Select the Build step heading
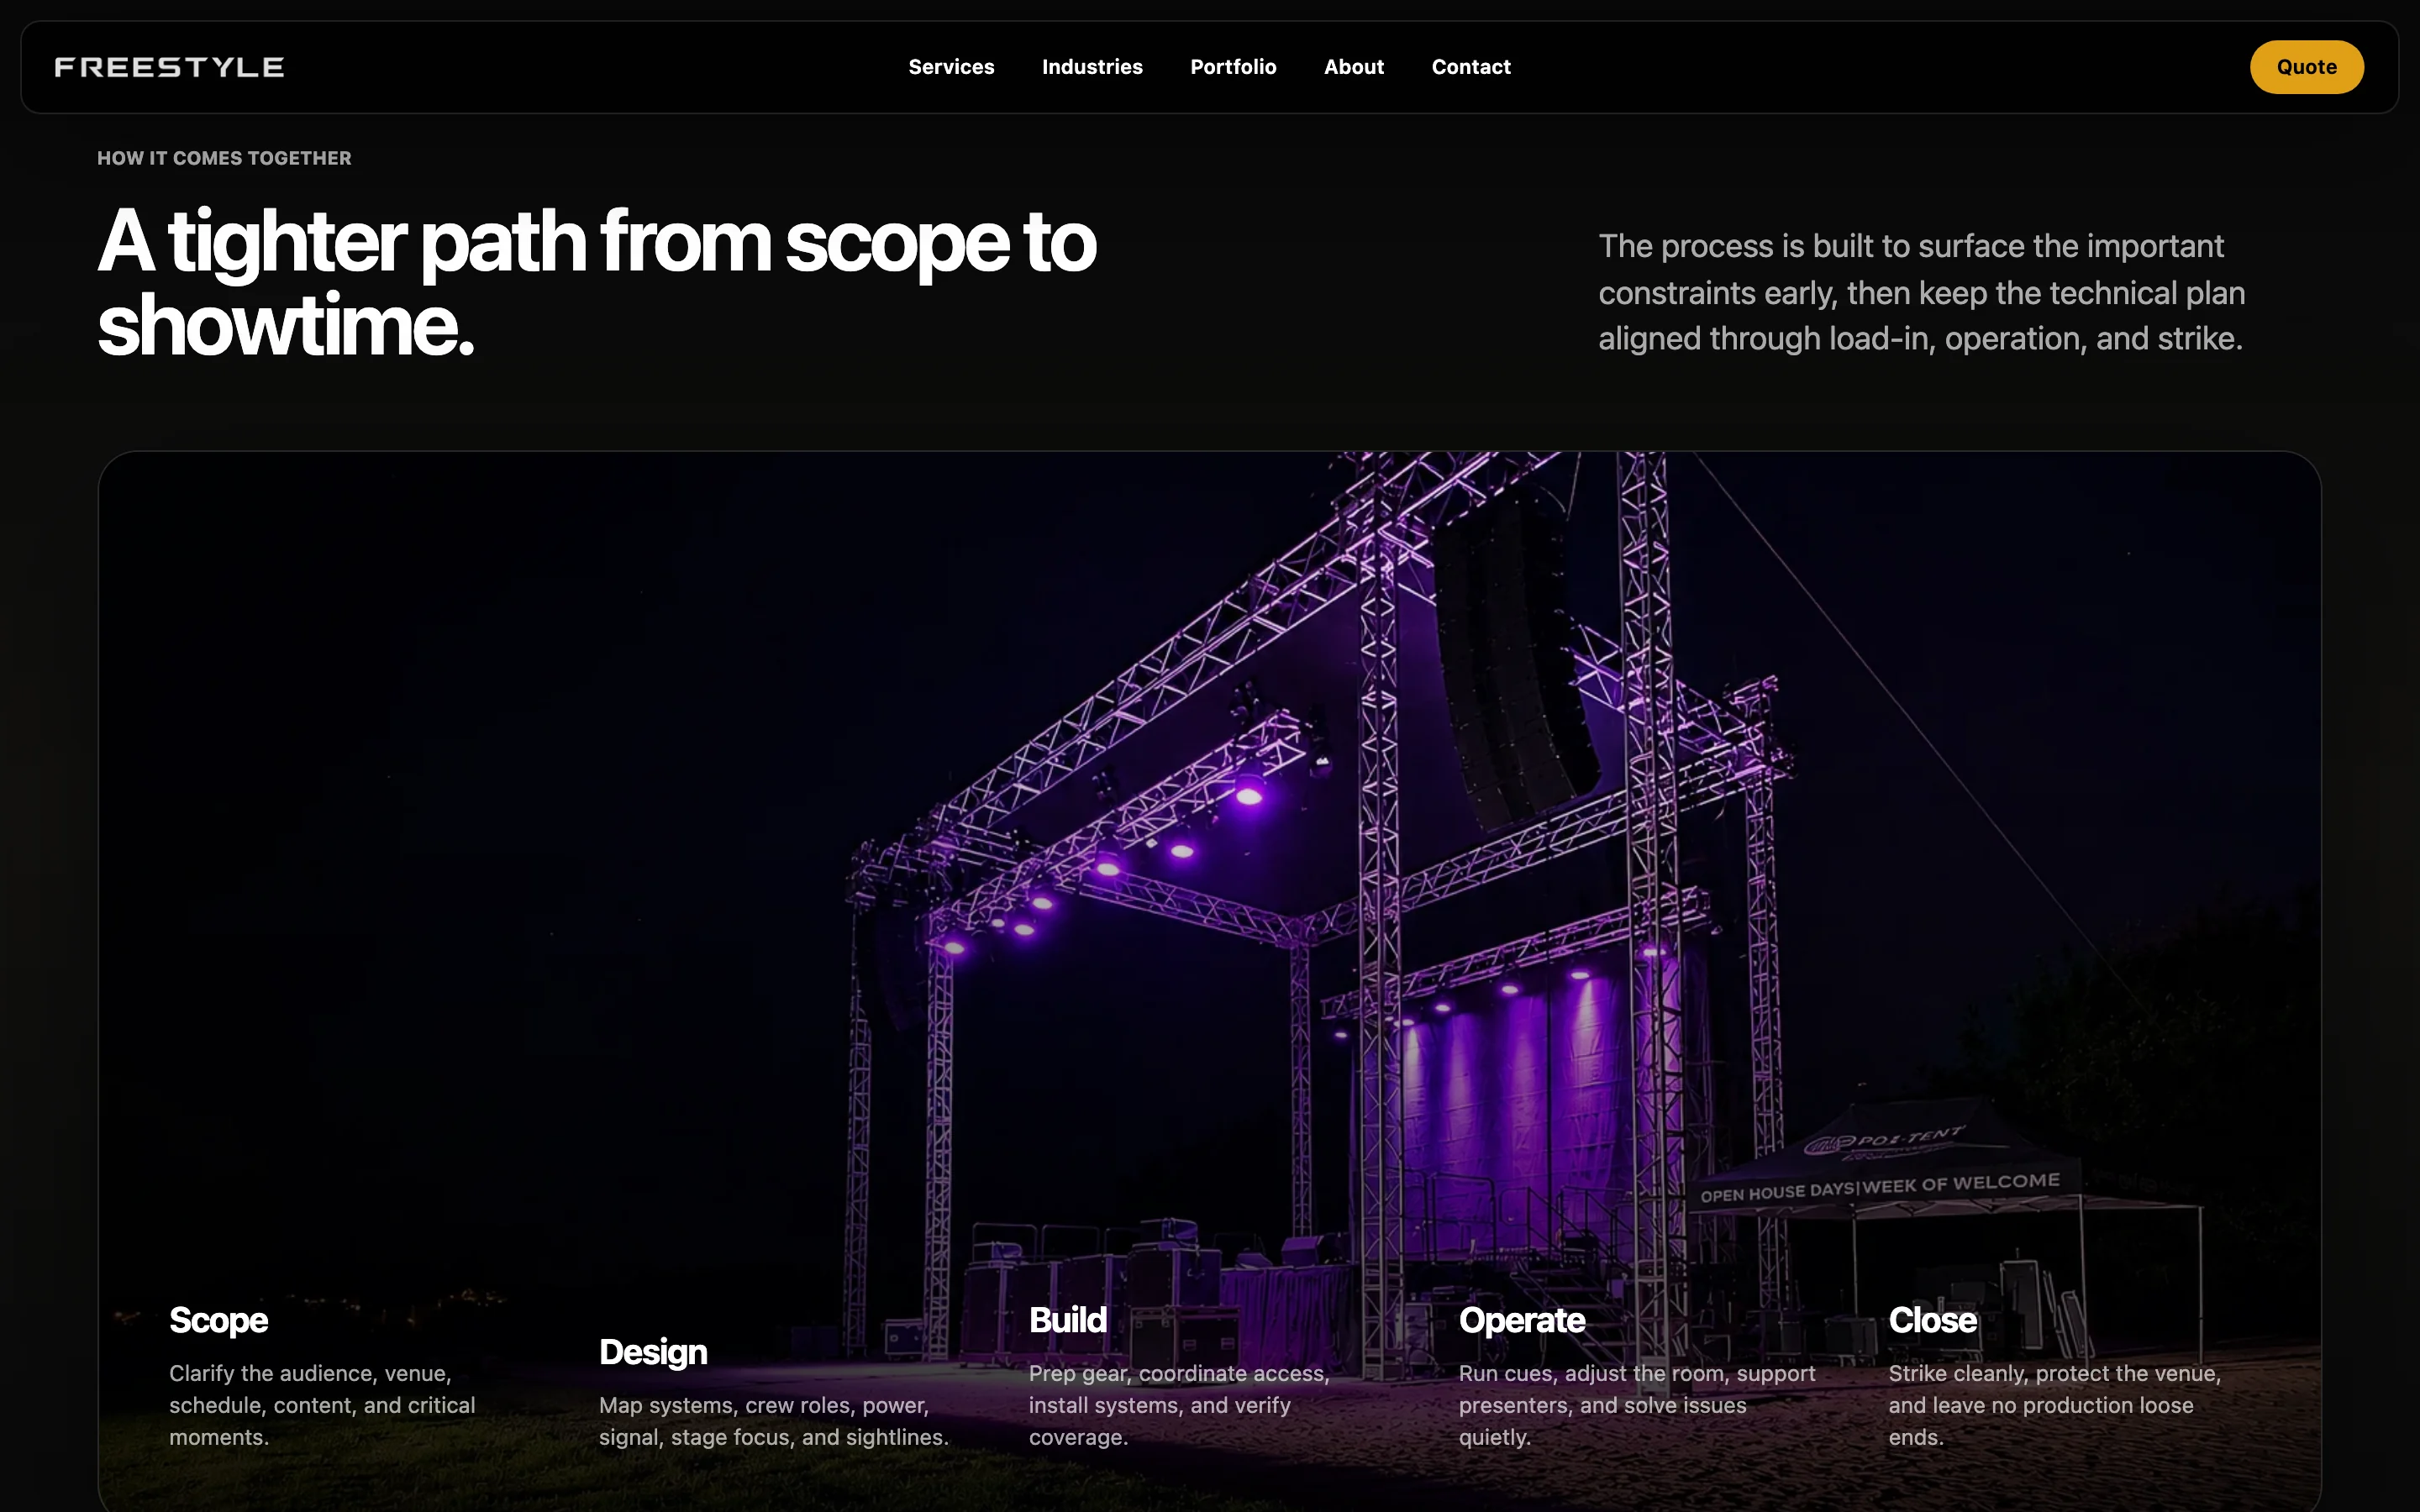Image resolution: width=2420 pixels, height=1512 pixels. point(1067,1320)
